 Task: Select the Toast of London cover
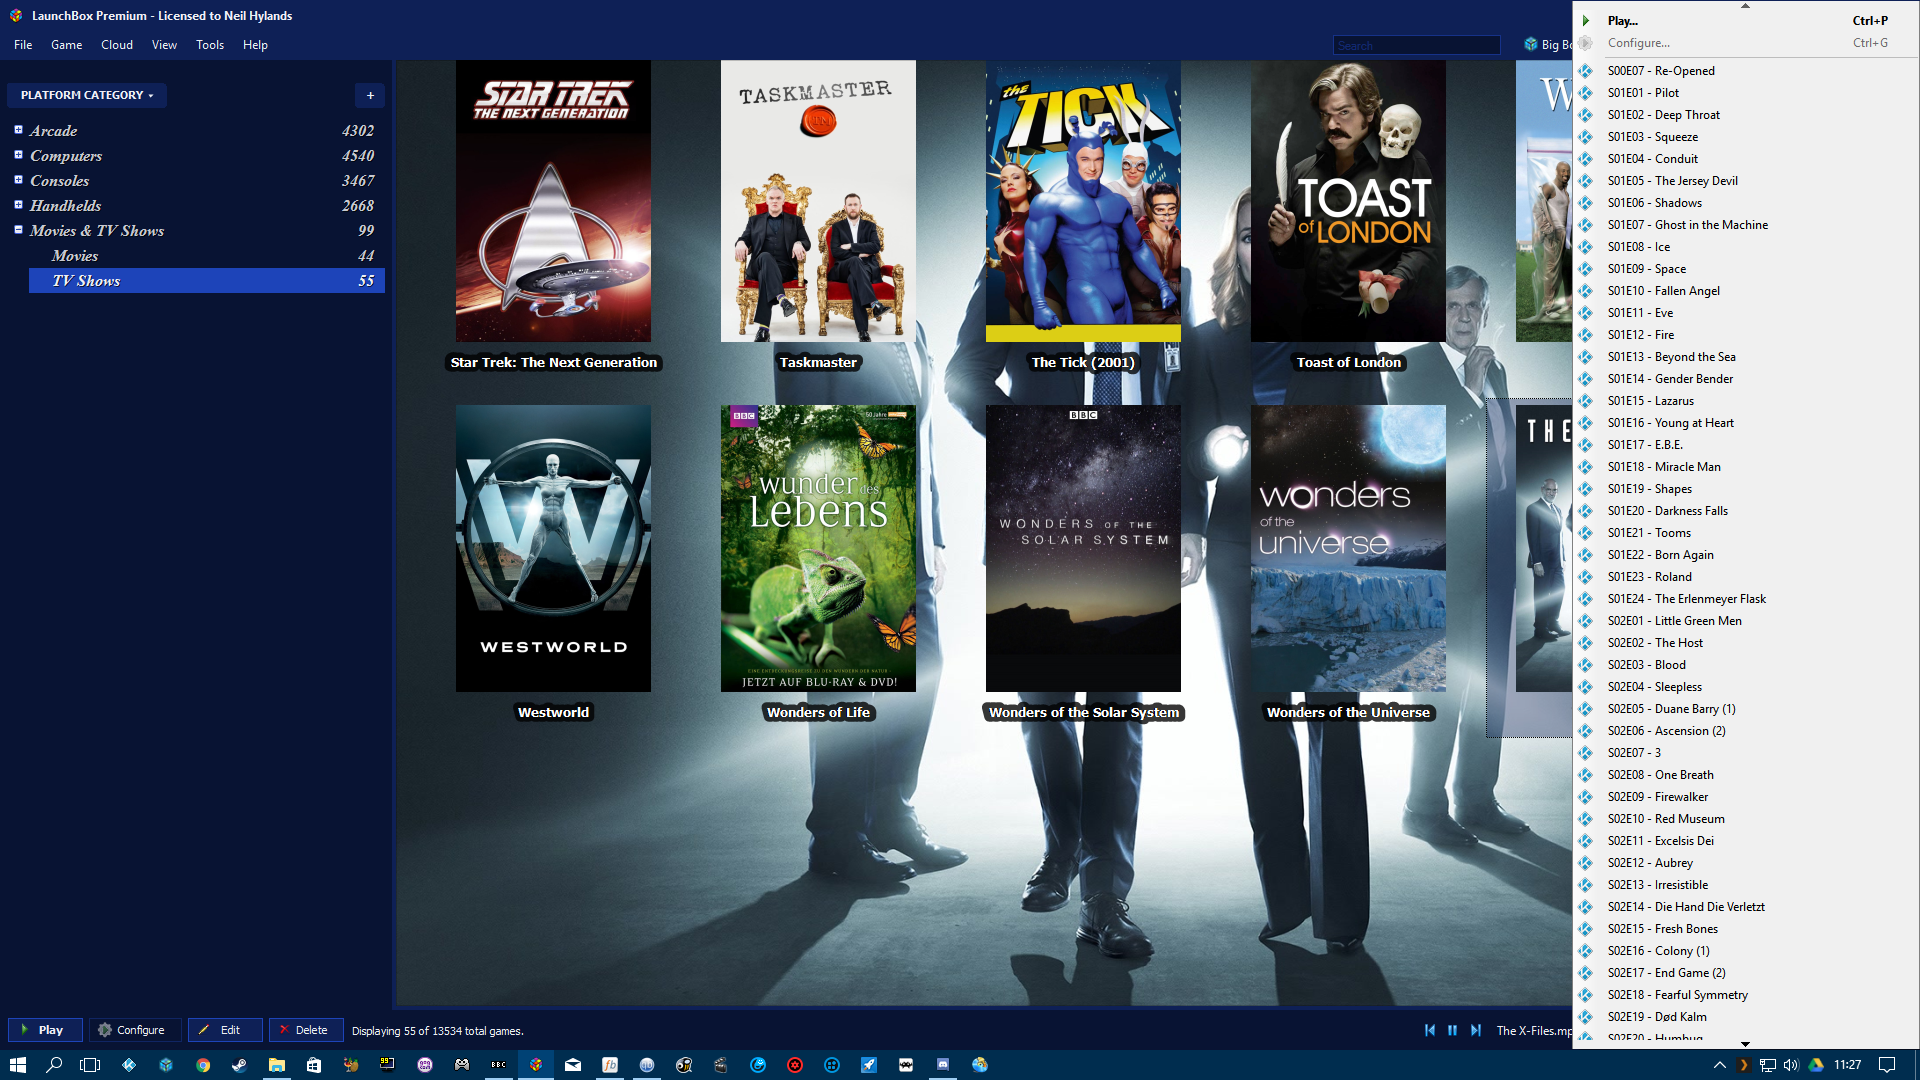(1348, 201)
